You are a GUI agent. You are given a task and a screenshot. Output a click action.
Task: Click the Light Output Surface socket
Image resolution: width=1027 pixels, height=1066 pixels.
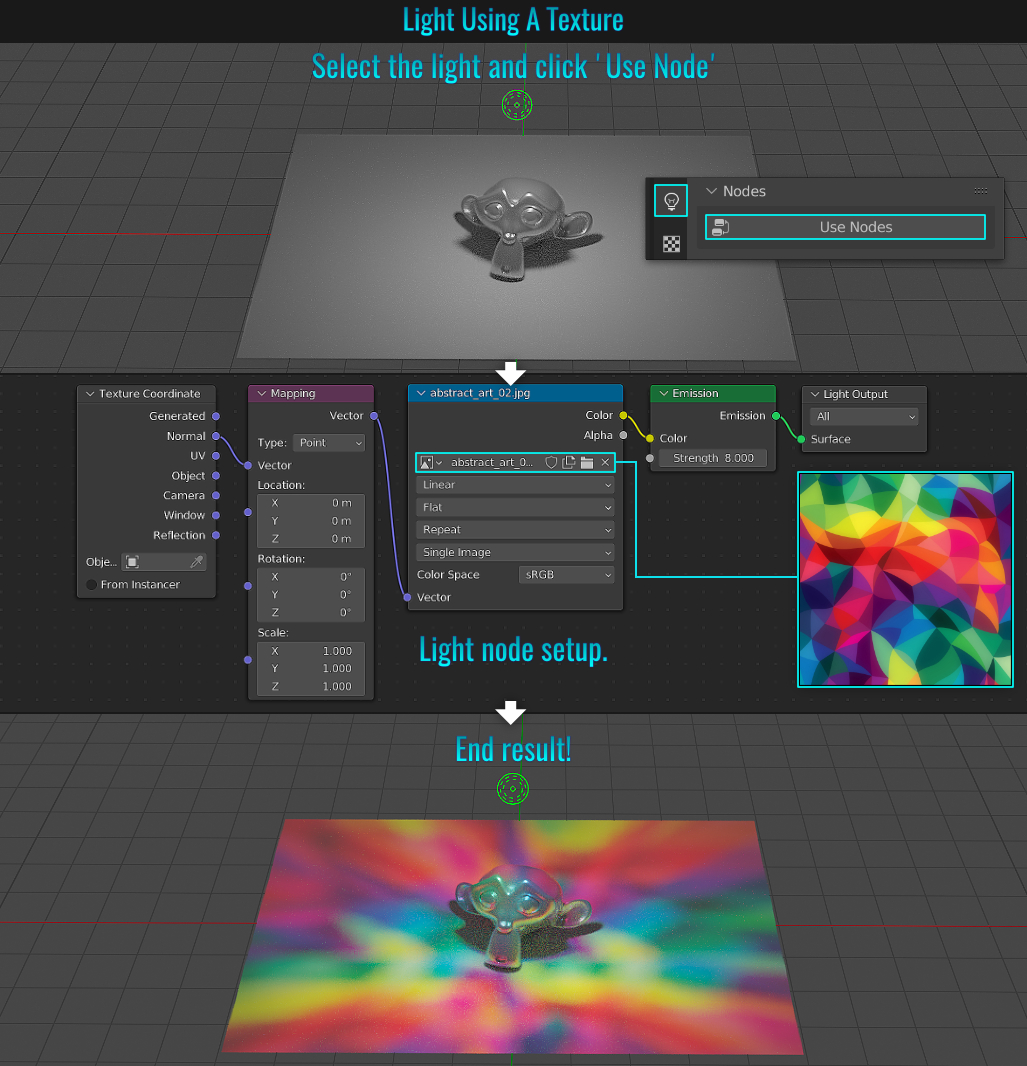click(x=801, y=439)
